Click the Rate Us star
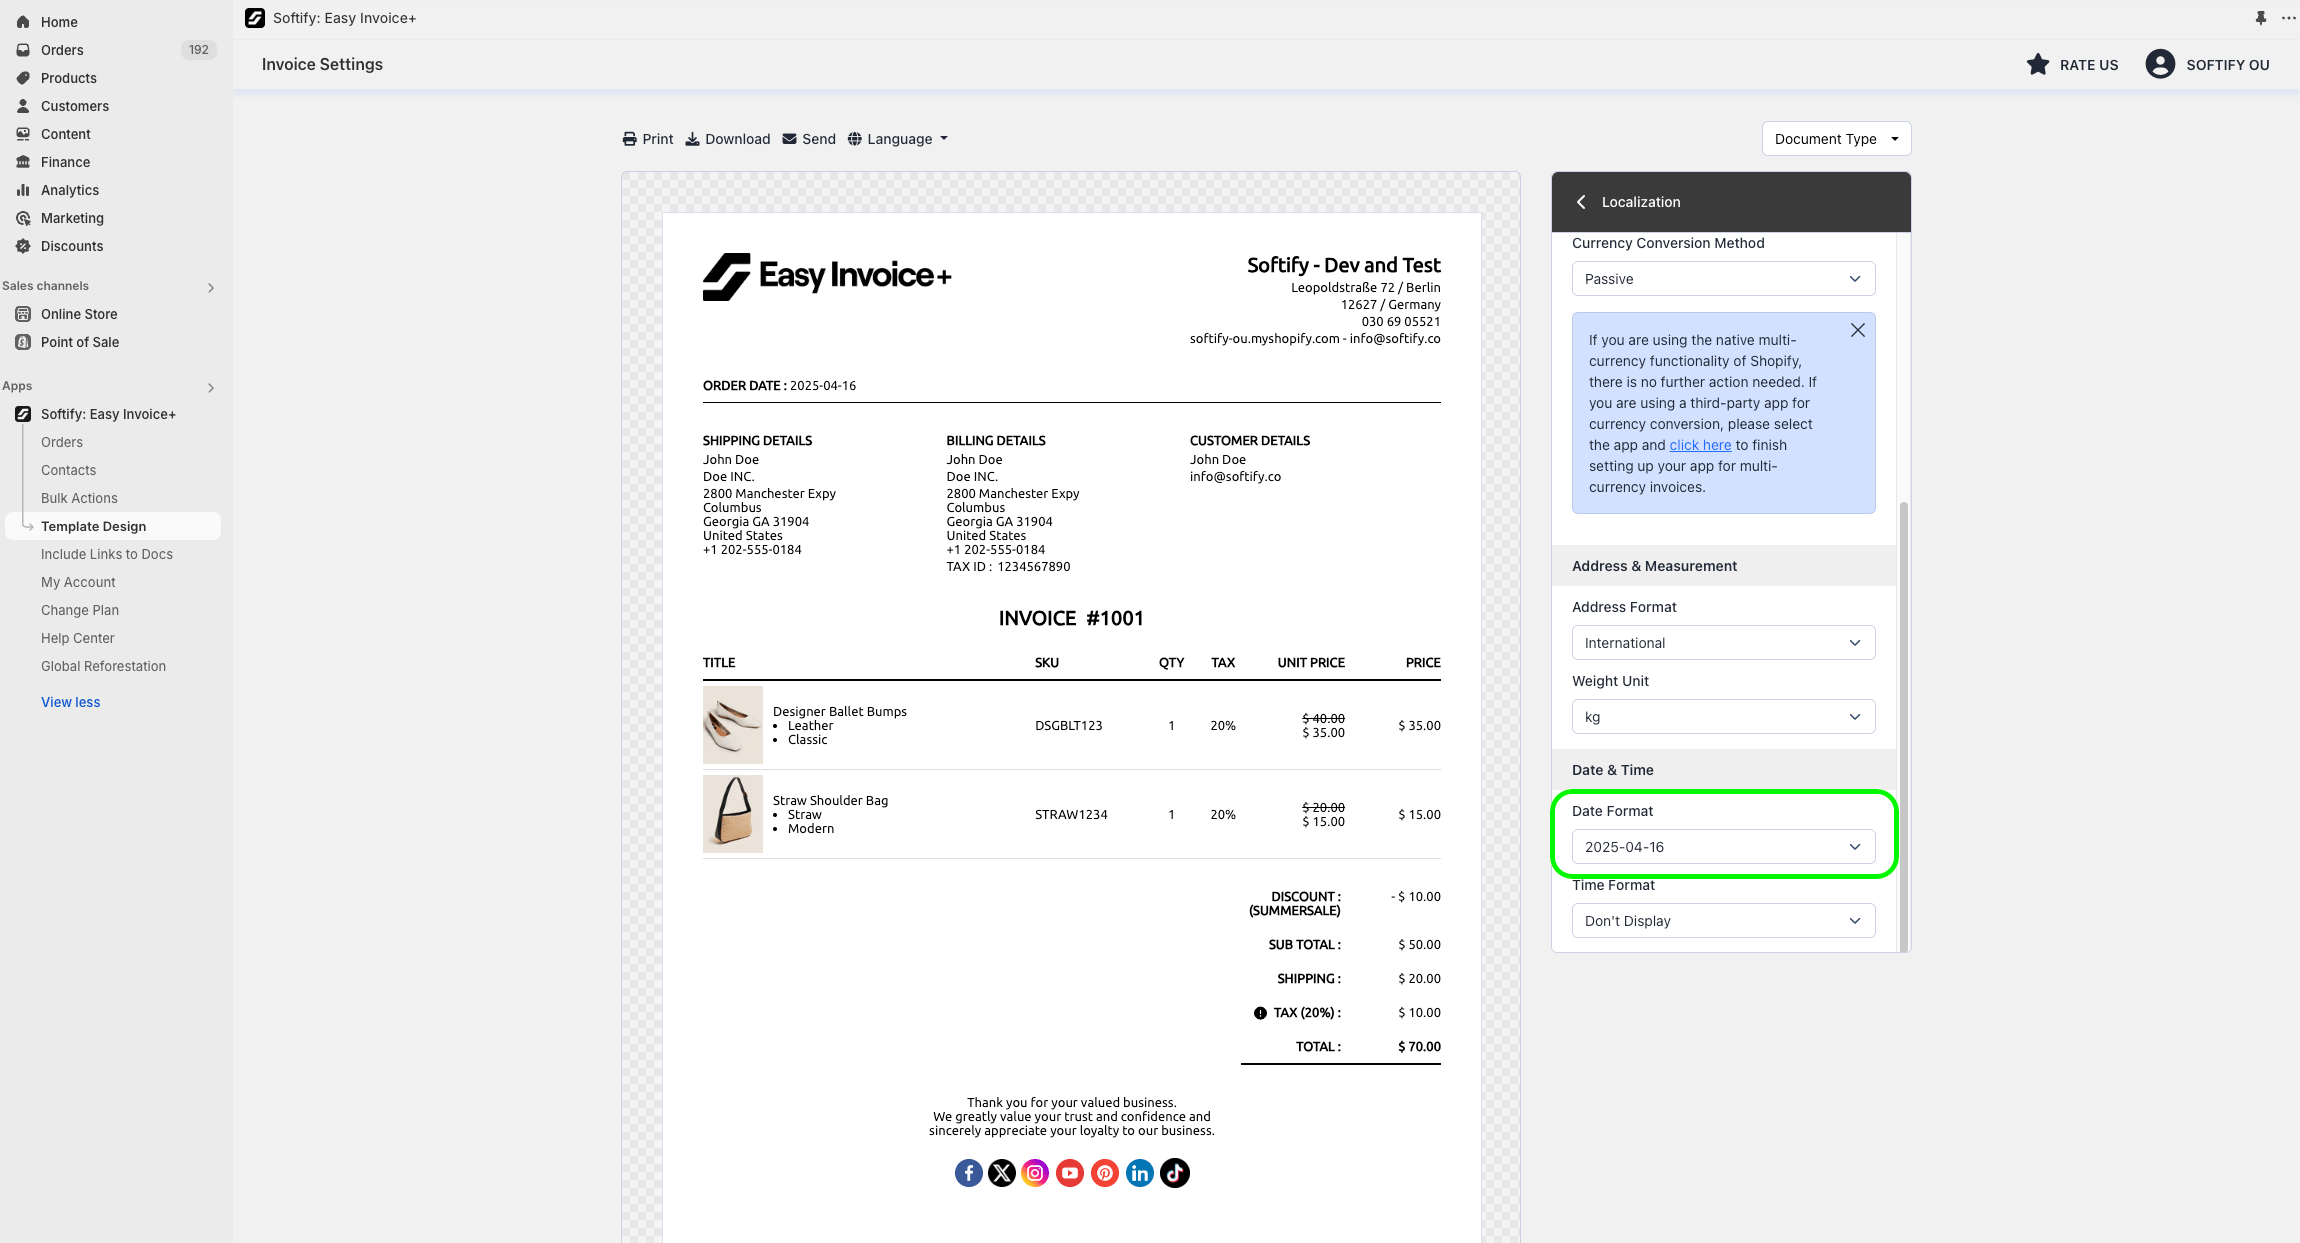This screenshot has width=2300, height=1243. tap(2037, 65)
